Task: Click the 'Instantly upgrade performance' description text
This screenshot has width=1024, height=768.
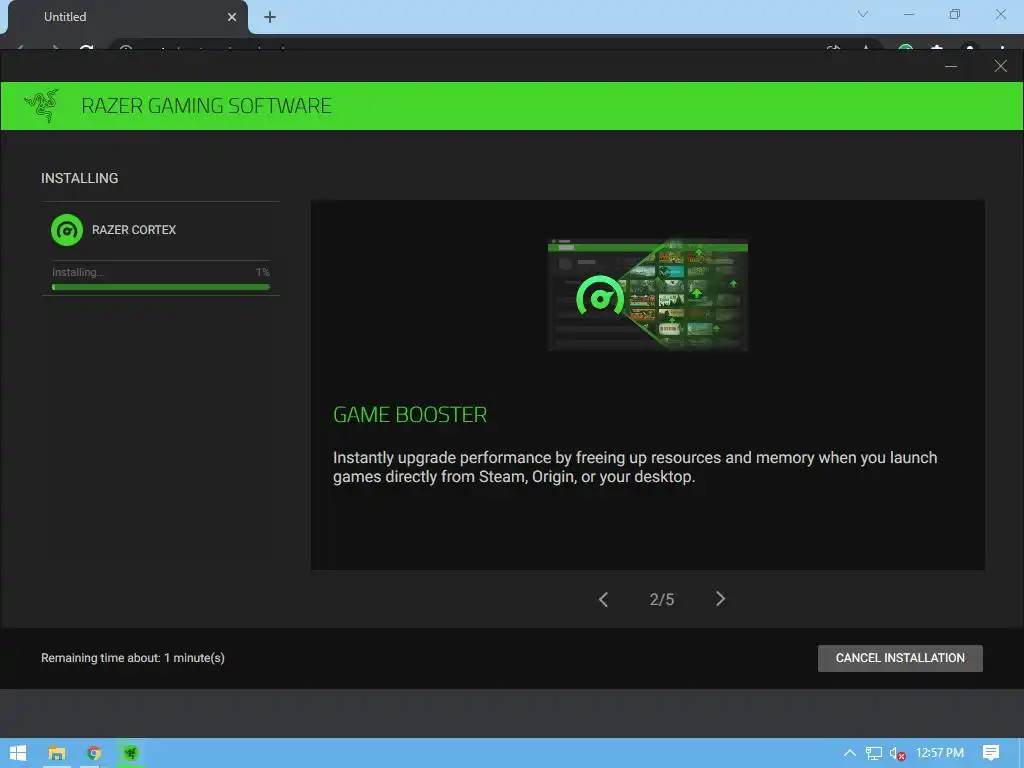Action: pos(635,467)
